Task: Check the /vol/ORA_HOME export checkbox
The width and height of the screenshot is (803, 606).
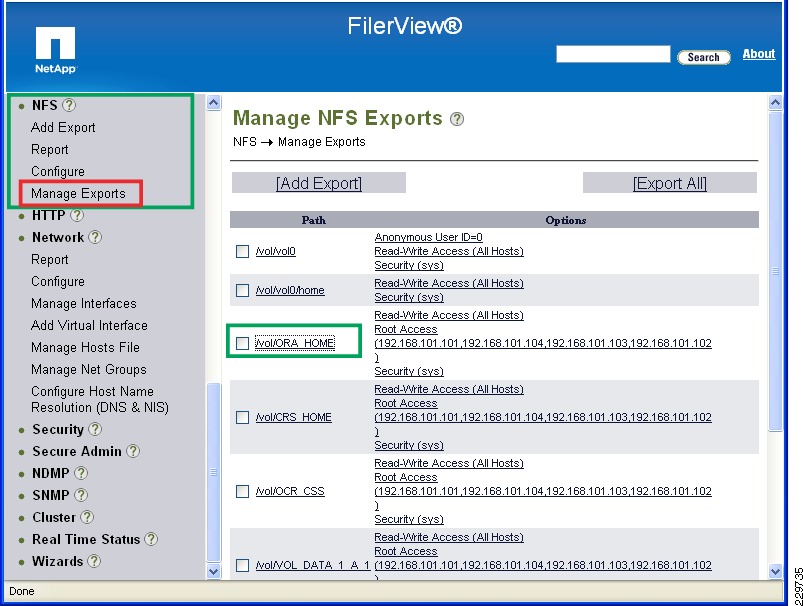Action: tap(242, 343)
